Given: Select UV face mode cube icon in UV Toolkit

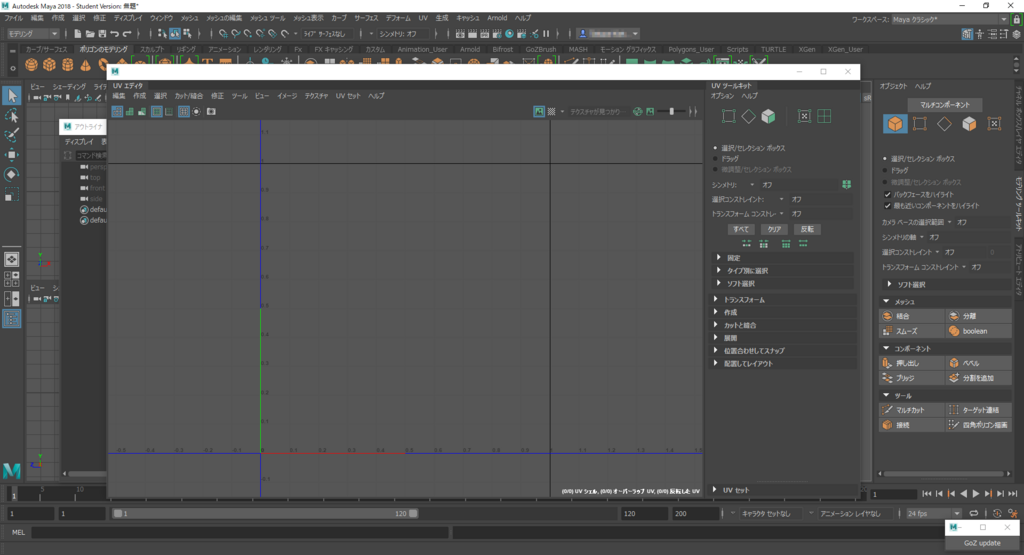Looking at the screenshot, I should coord(769,116).
